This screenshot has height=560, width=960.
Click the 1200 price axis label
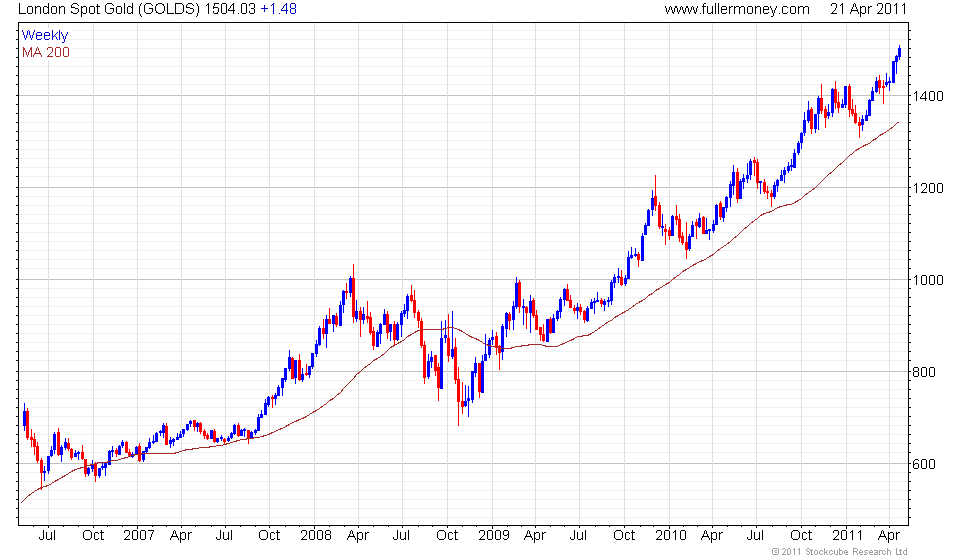click(x=928, y=188)
